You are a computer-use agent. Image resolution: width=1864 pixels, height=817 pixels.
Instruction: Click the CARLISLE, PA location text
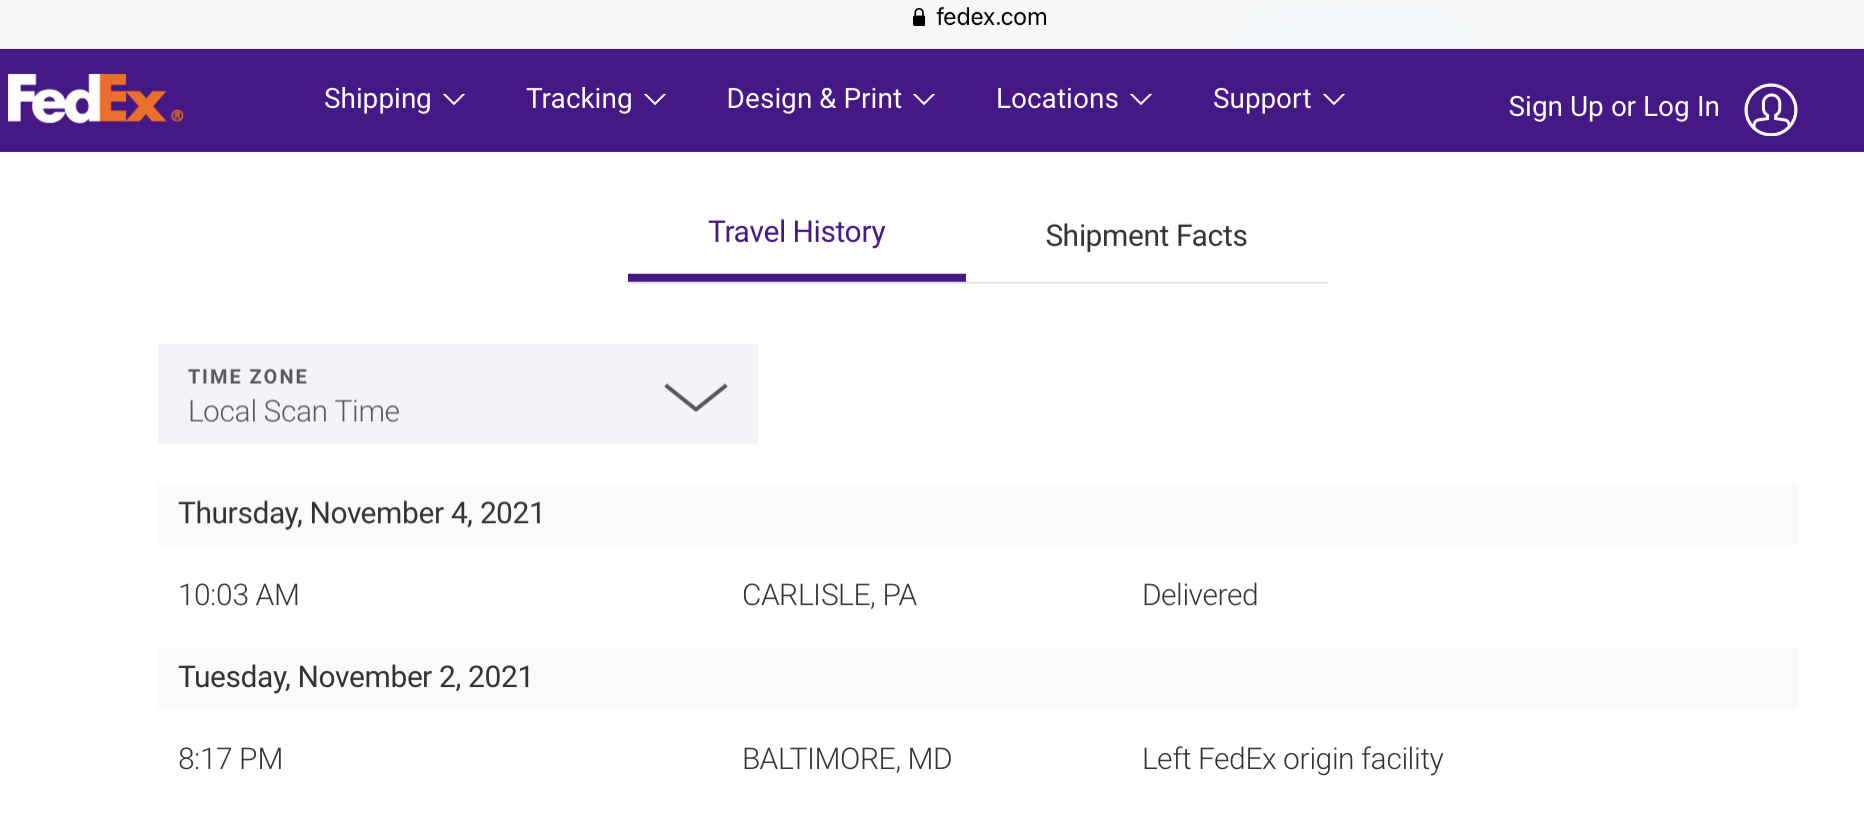click(x=829, y=595)
